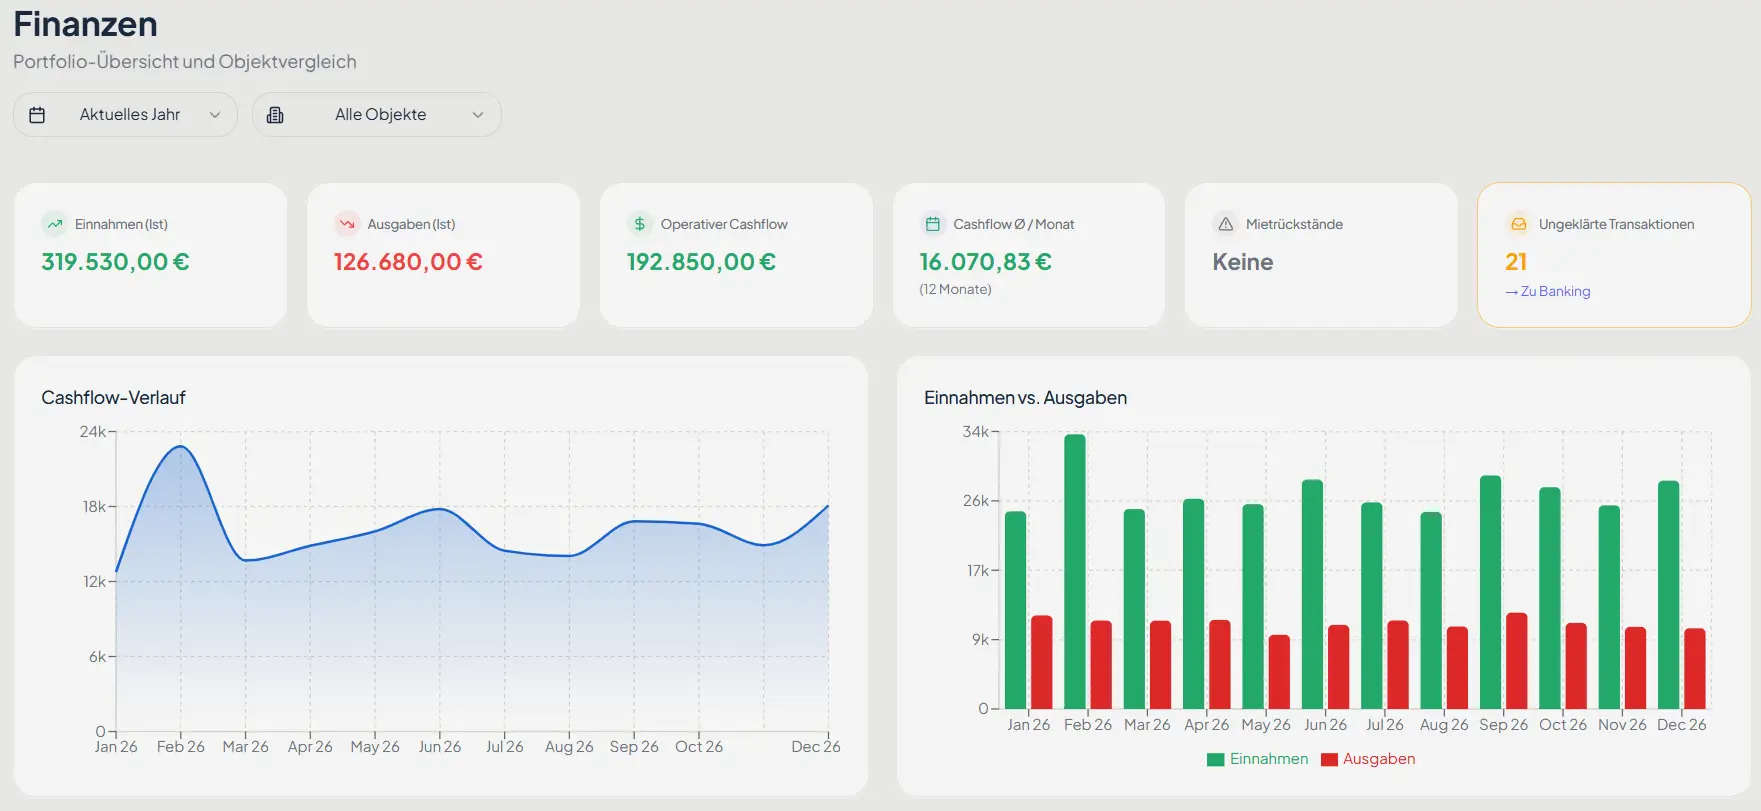Click the Mietrückstände Keine card
Image resolution: width=1761 pixels, height=811 pixels.
(1321, 255)
